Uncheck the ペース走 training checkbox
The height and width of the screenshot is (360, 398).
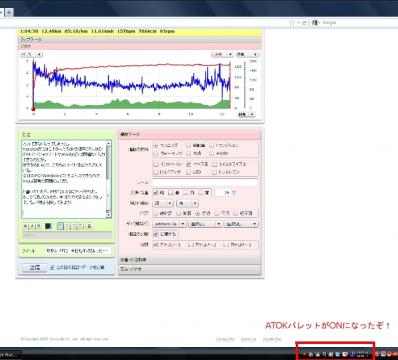click(189, 164)
